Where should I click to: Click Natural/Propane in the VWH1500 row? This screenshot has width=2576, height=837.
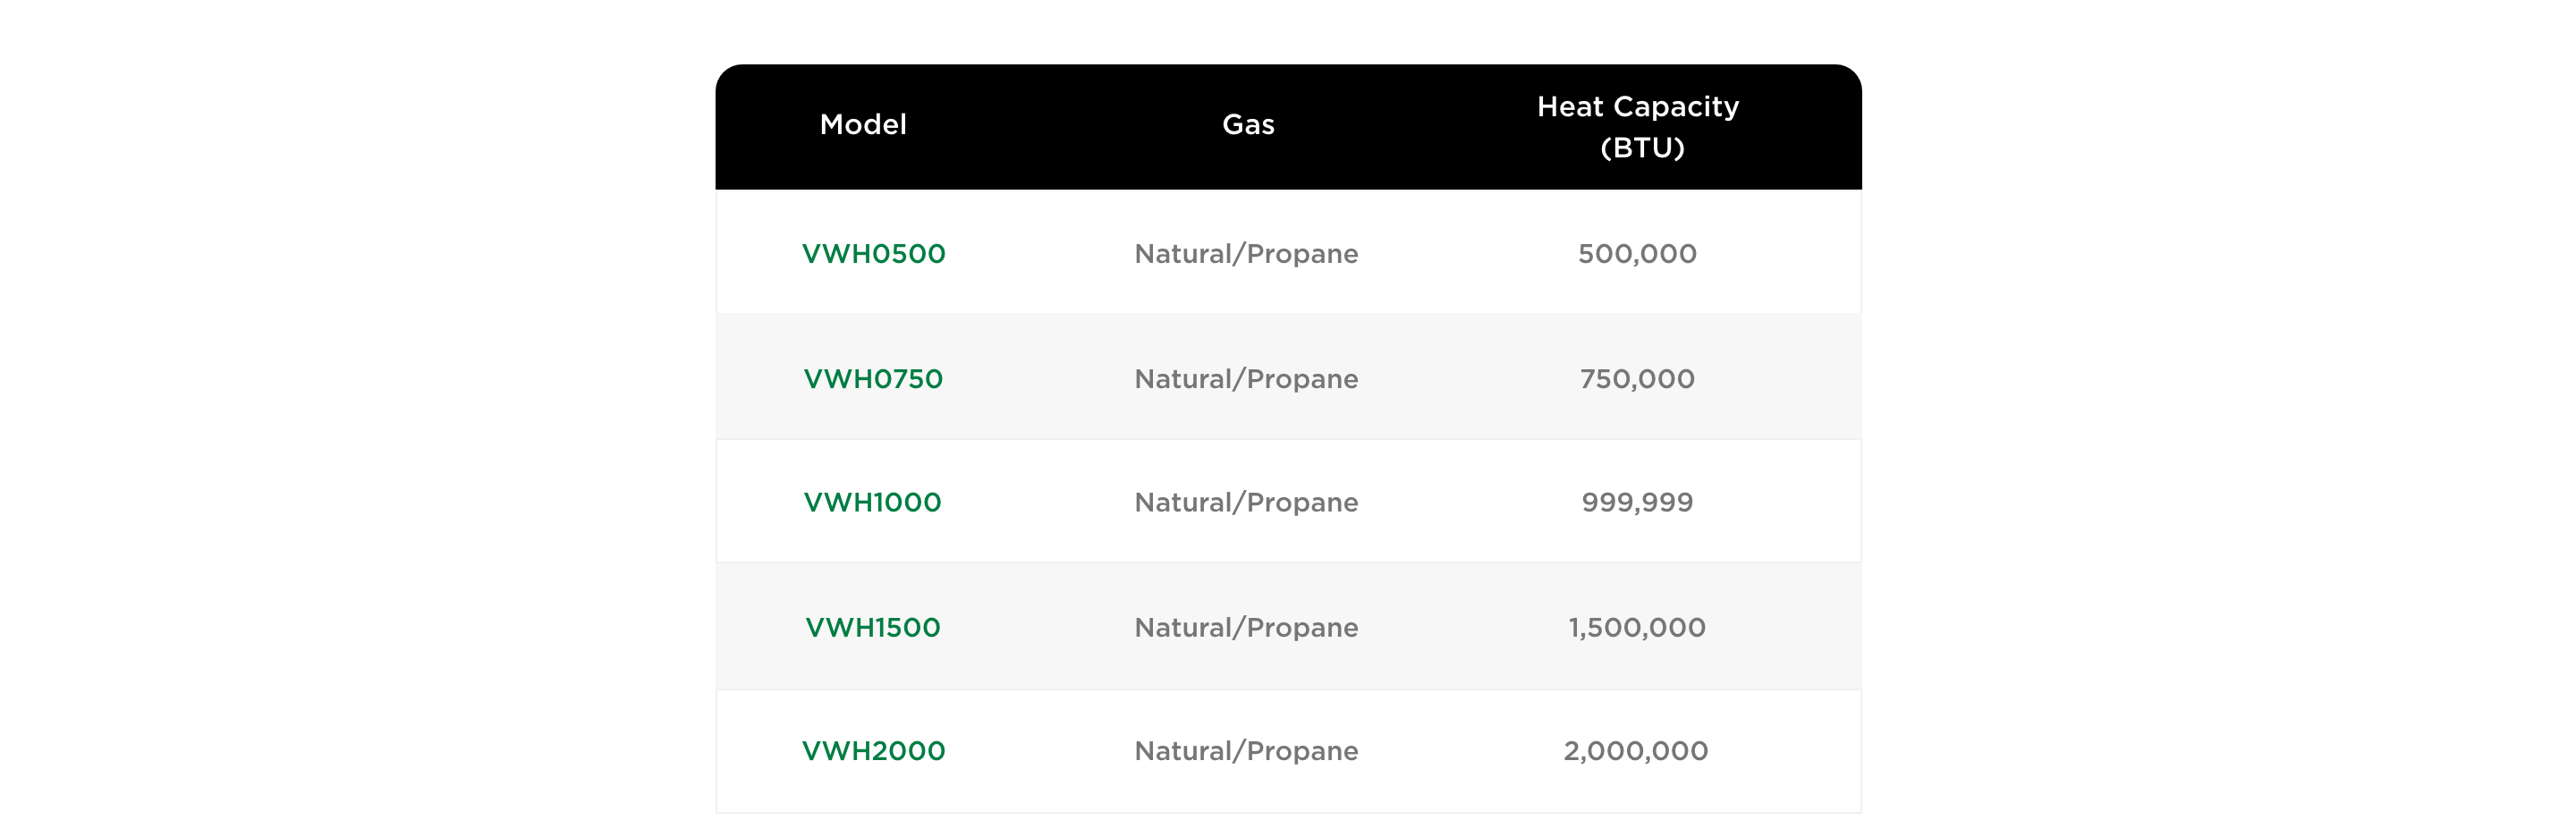point(1246,627)
